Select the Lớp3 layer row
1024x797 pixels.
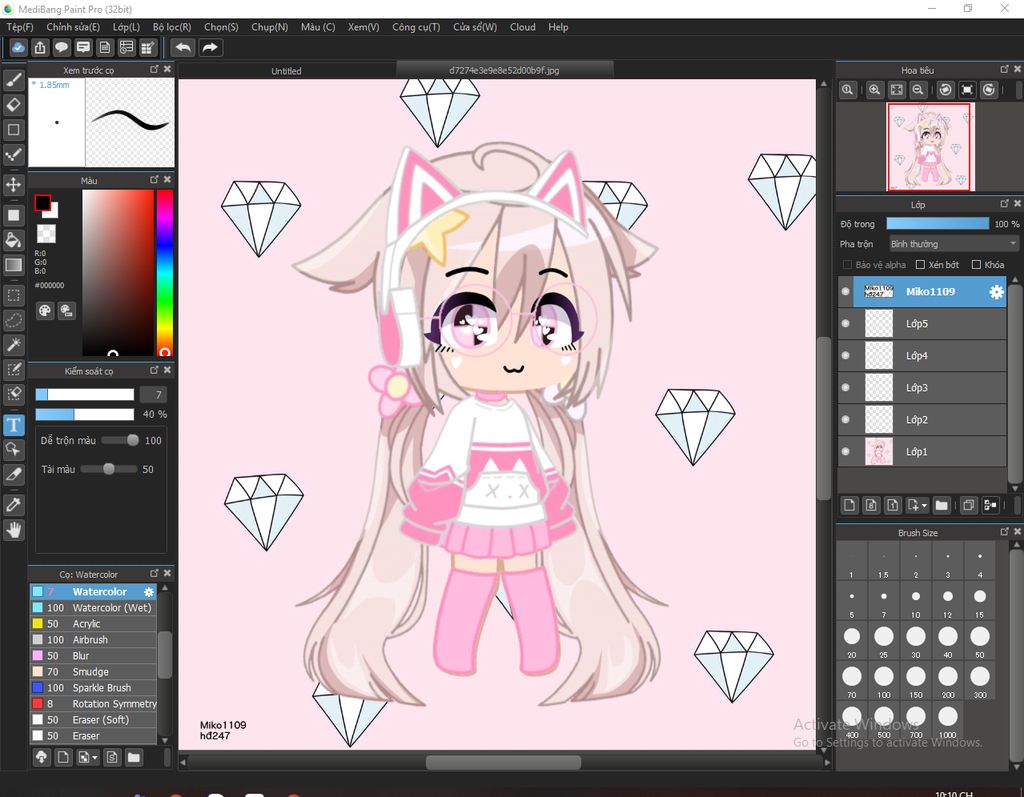click(x=922, y=387)
